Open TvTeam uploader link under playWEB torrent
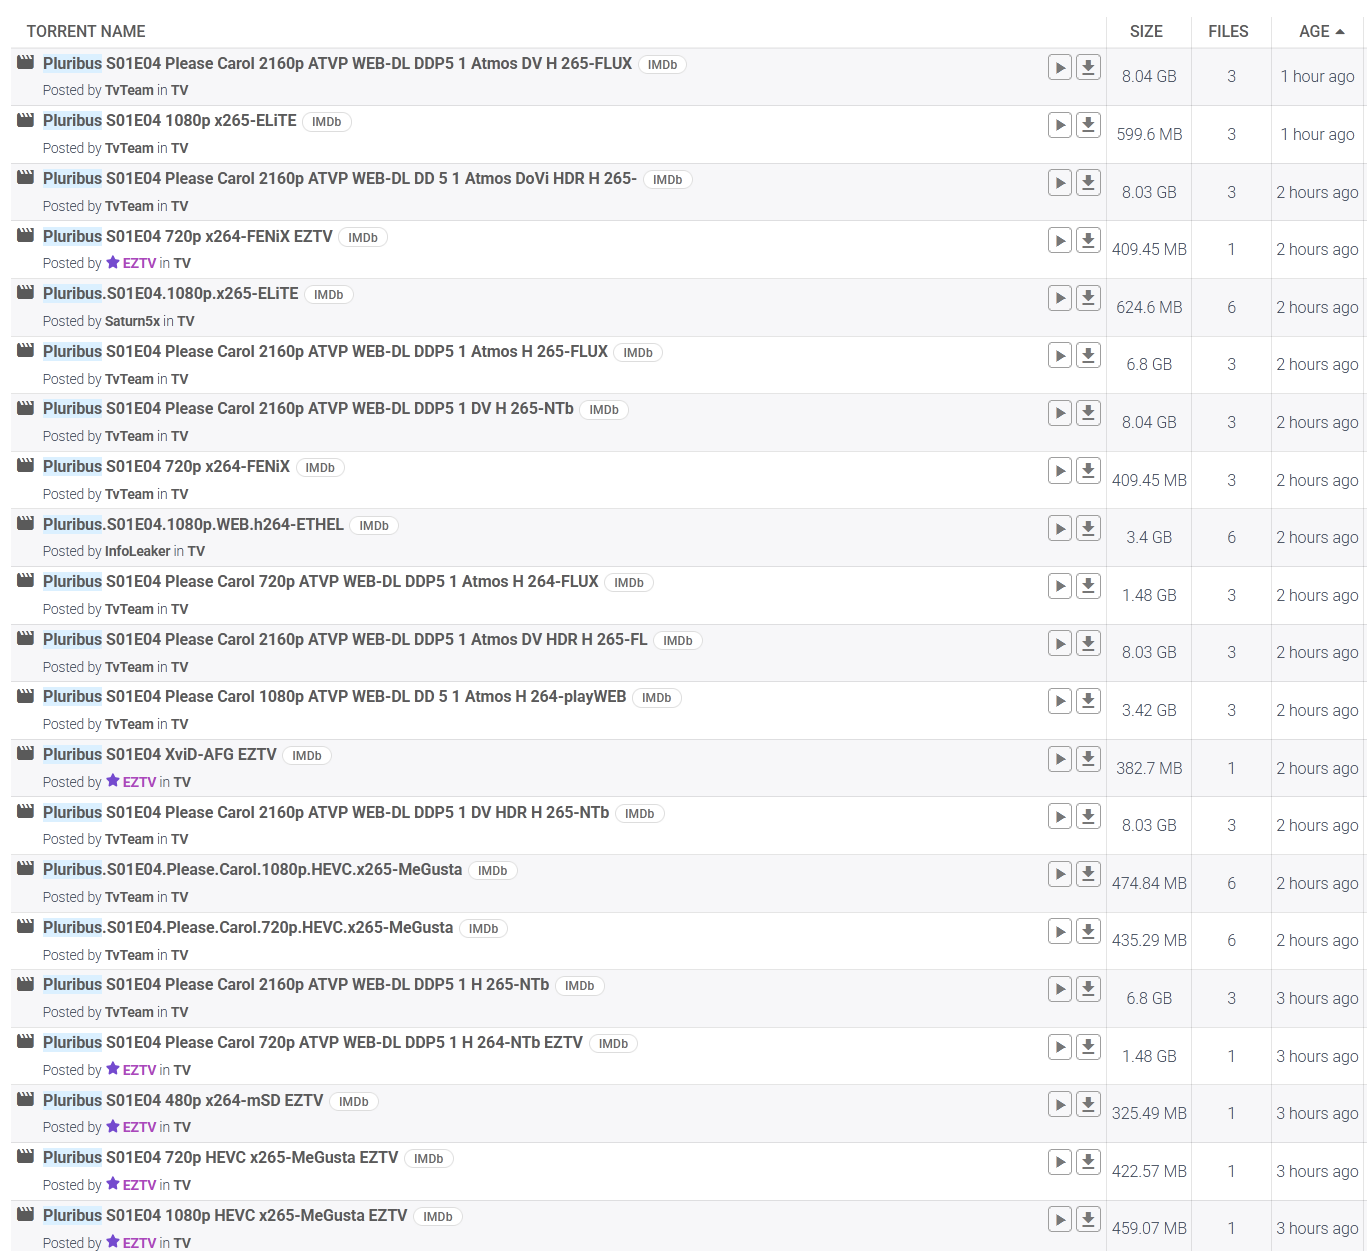This screenshot has width=1367, height=1251. tap(129, 724)
